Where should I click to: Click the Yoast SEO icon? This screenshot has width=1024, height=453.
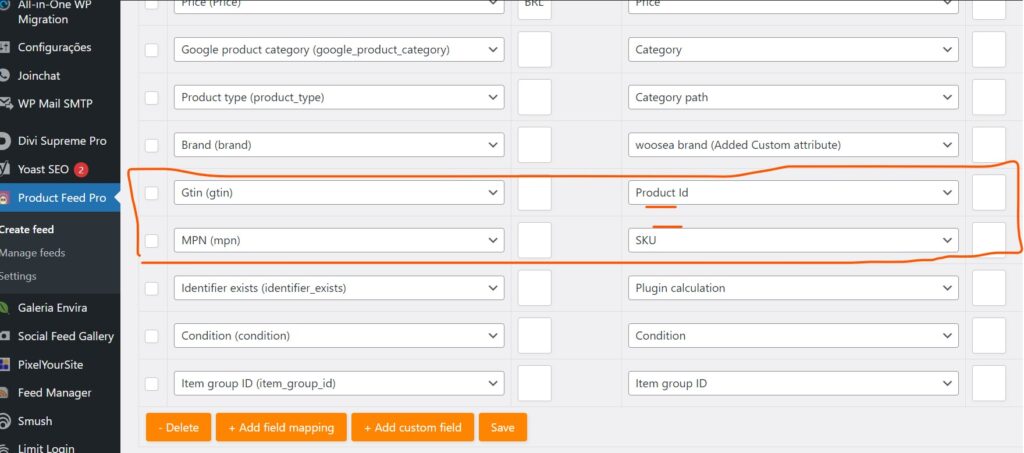(6, 169)
